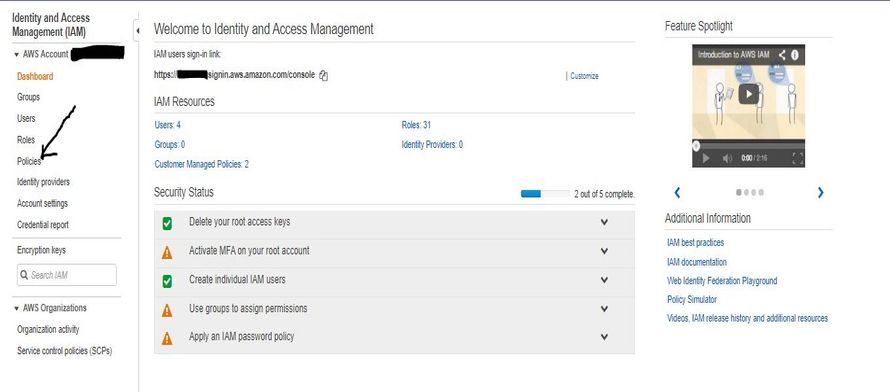Open Credential report in the sidebar
This screenshot has height=392, width=890.
tap(43, 225)
